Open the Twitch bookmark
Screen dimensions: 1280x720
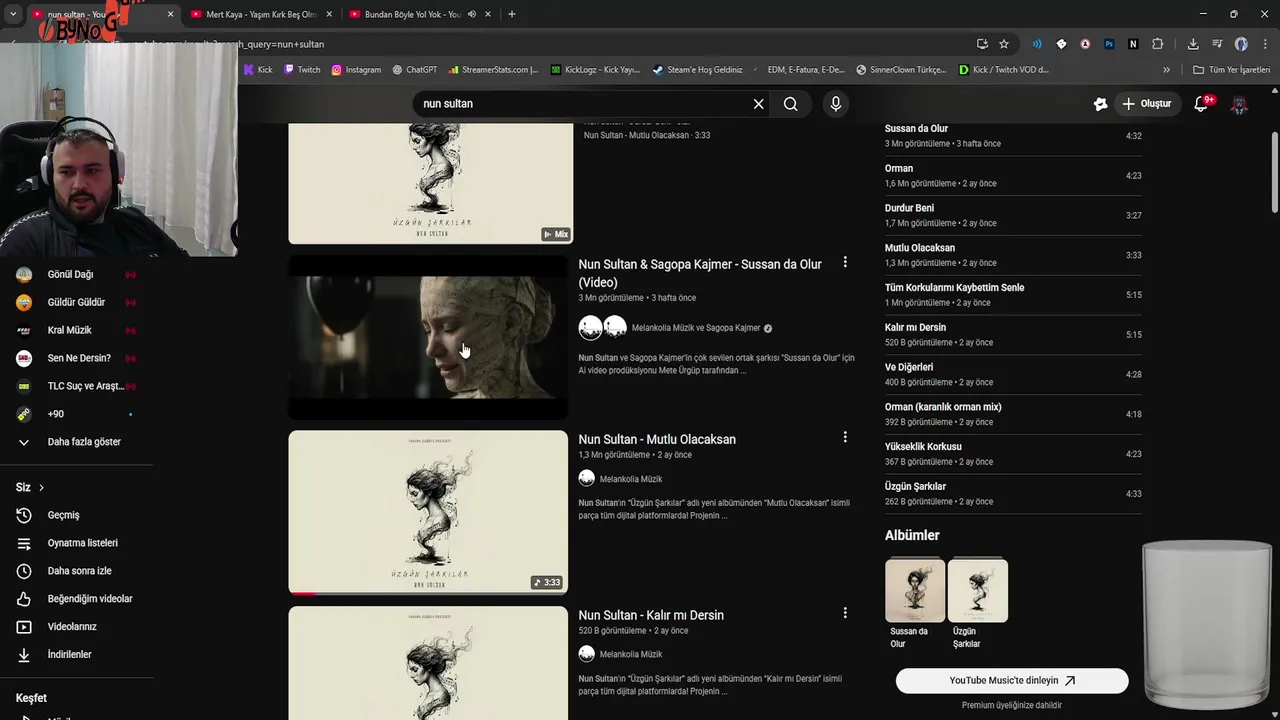302,70
